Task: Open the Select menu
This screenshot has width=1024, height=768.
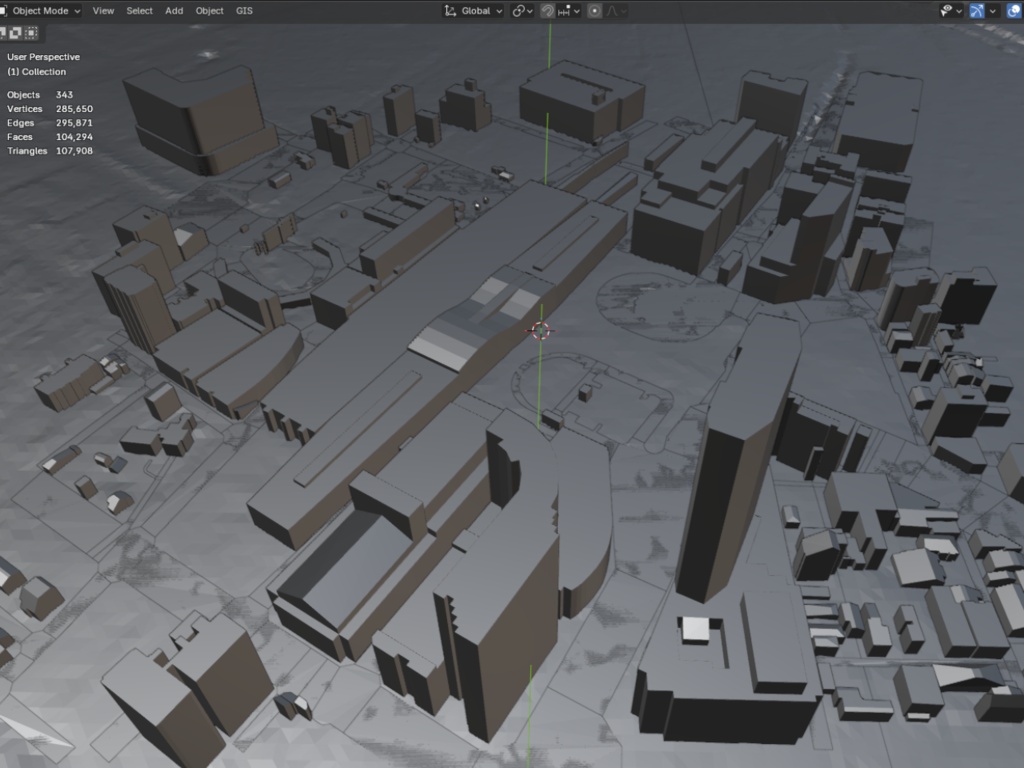Action: pos(139,10)
